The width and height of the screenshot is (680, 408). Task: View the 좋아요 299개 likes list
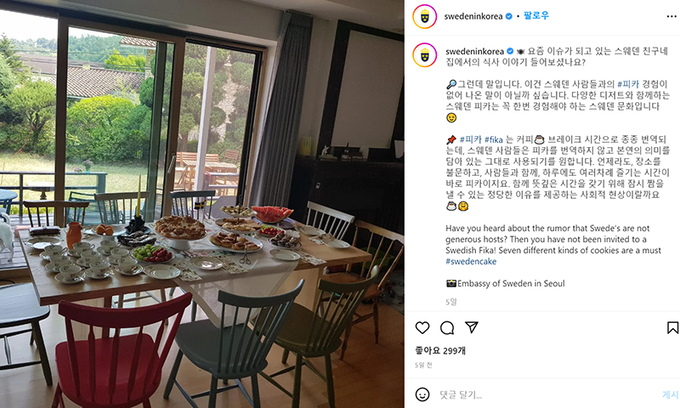coord(440,350)
